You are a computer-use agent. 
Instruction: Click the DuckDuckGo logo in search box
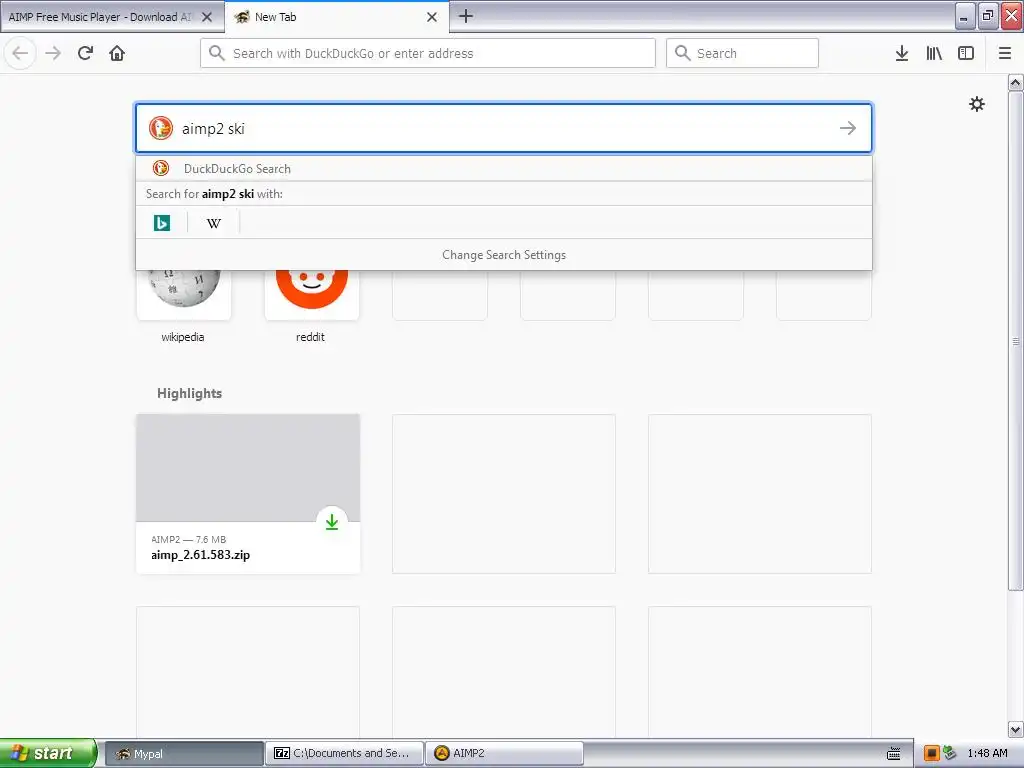click(x=161, y=128)
